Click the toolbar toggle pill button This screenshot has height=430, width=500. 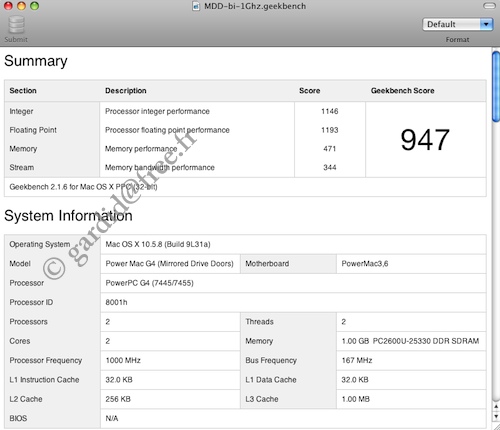point(489,6)
